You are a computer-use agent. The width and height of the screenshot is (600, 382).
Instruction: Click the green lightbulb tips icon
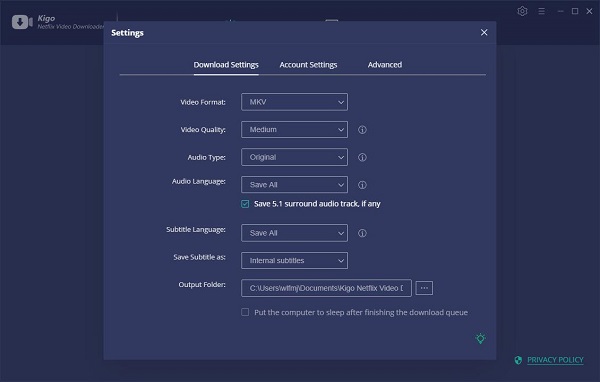click(x=481, y=338)
